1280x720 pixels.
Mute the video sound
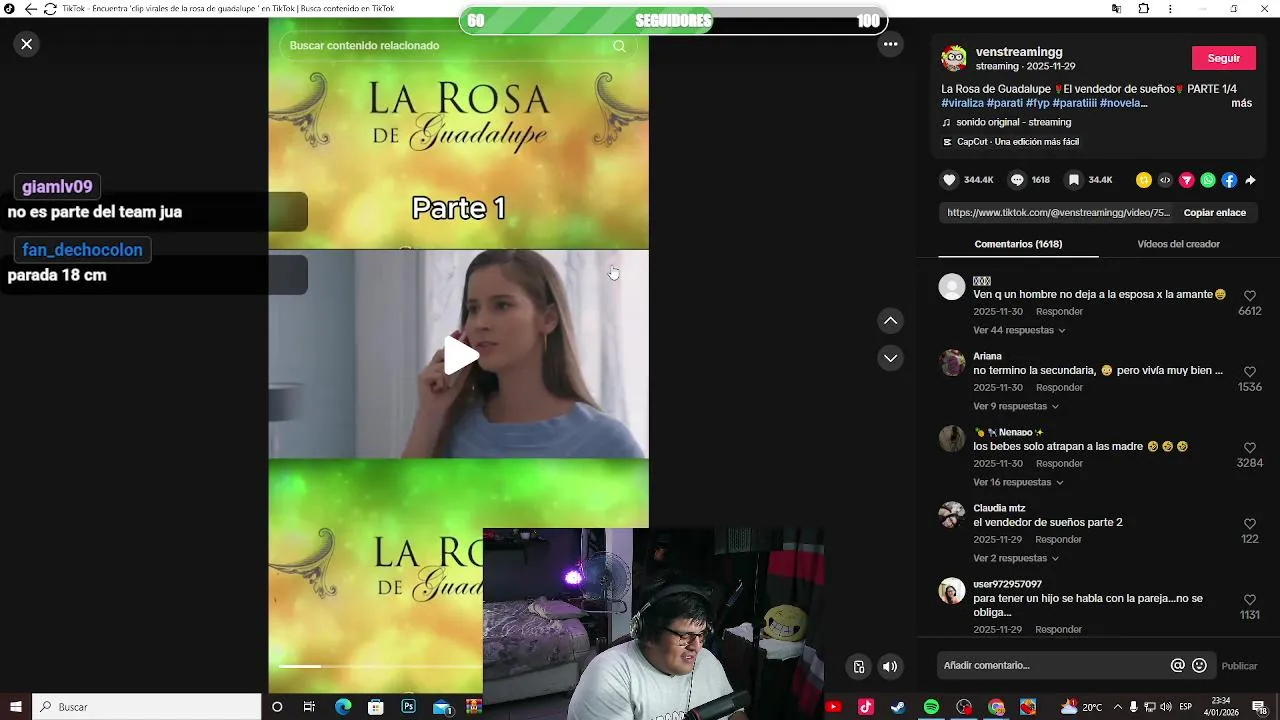coord(890,667)
